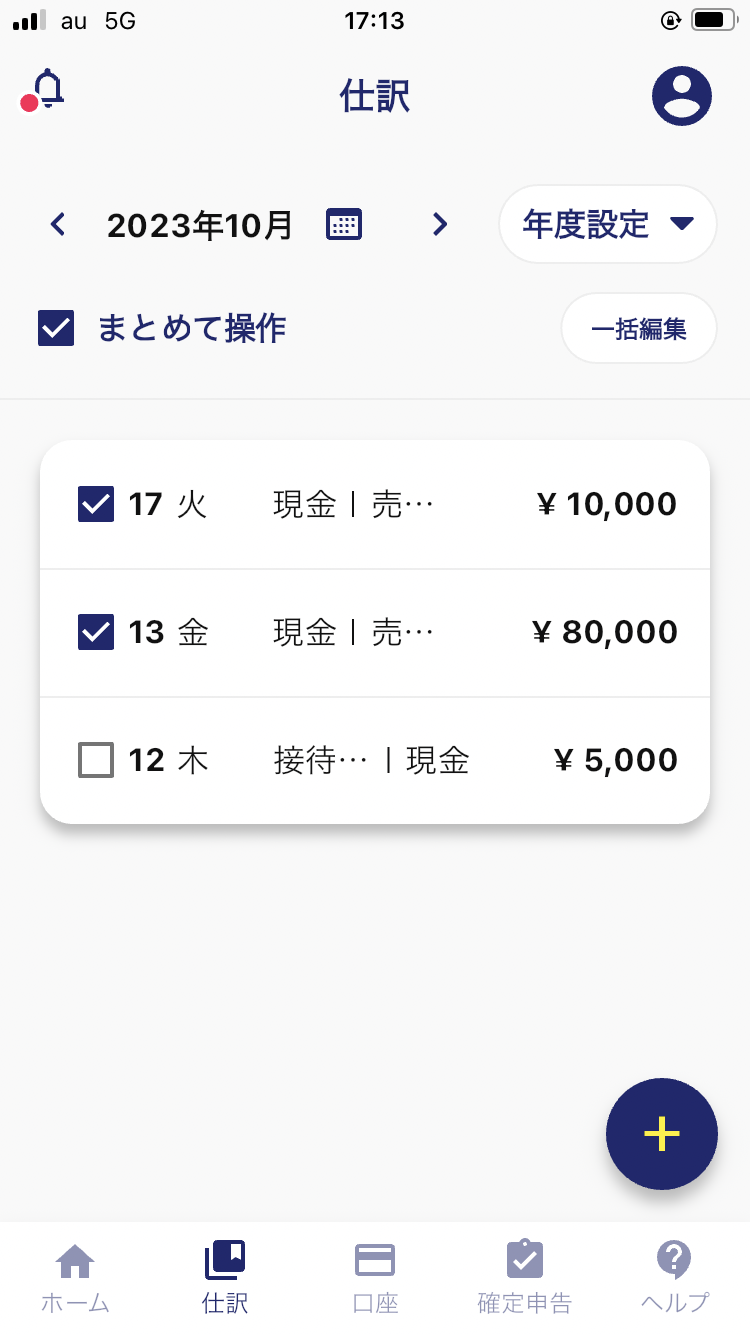
Task: Go to ホーム home tab
Action: pyautogui.click(x=75, y=1277)
